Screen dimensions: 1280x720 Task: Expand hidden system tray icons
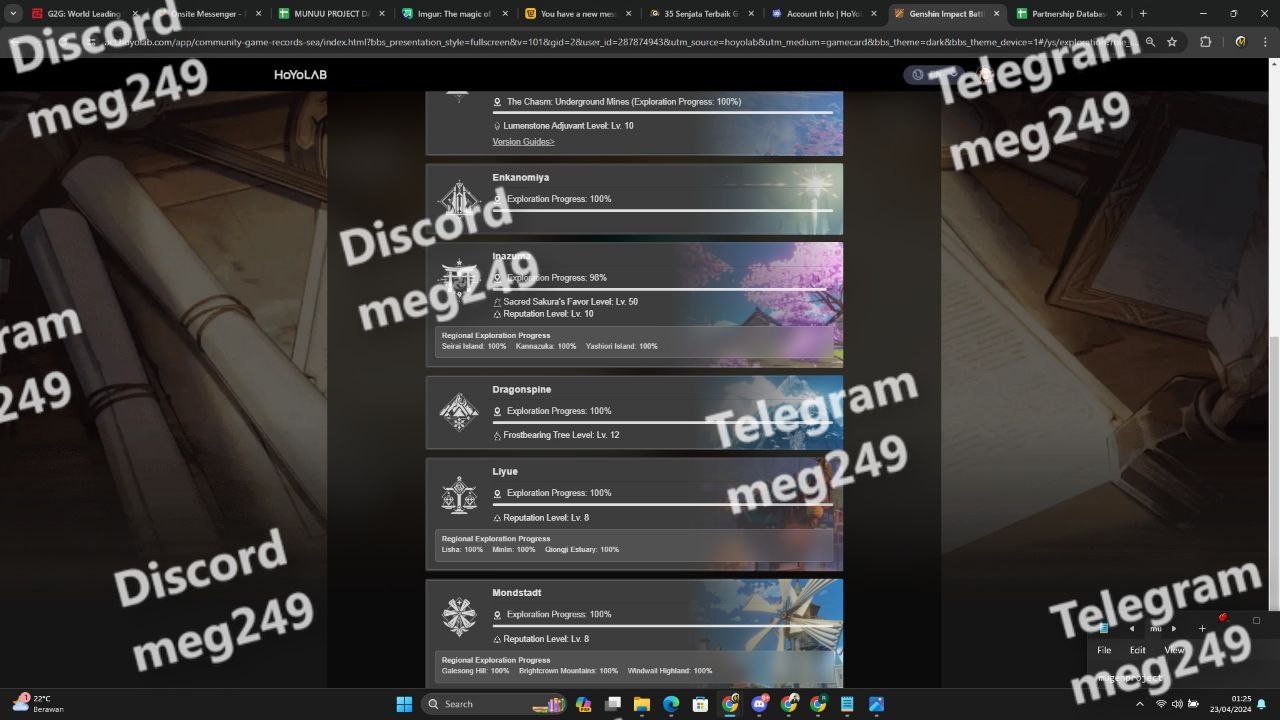(1140, 704)
